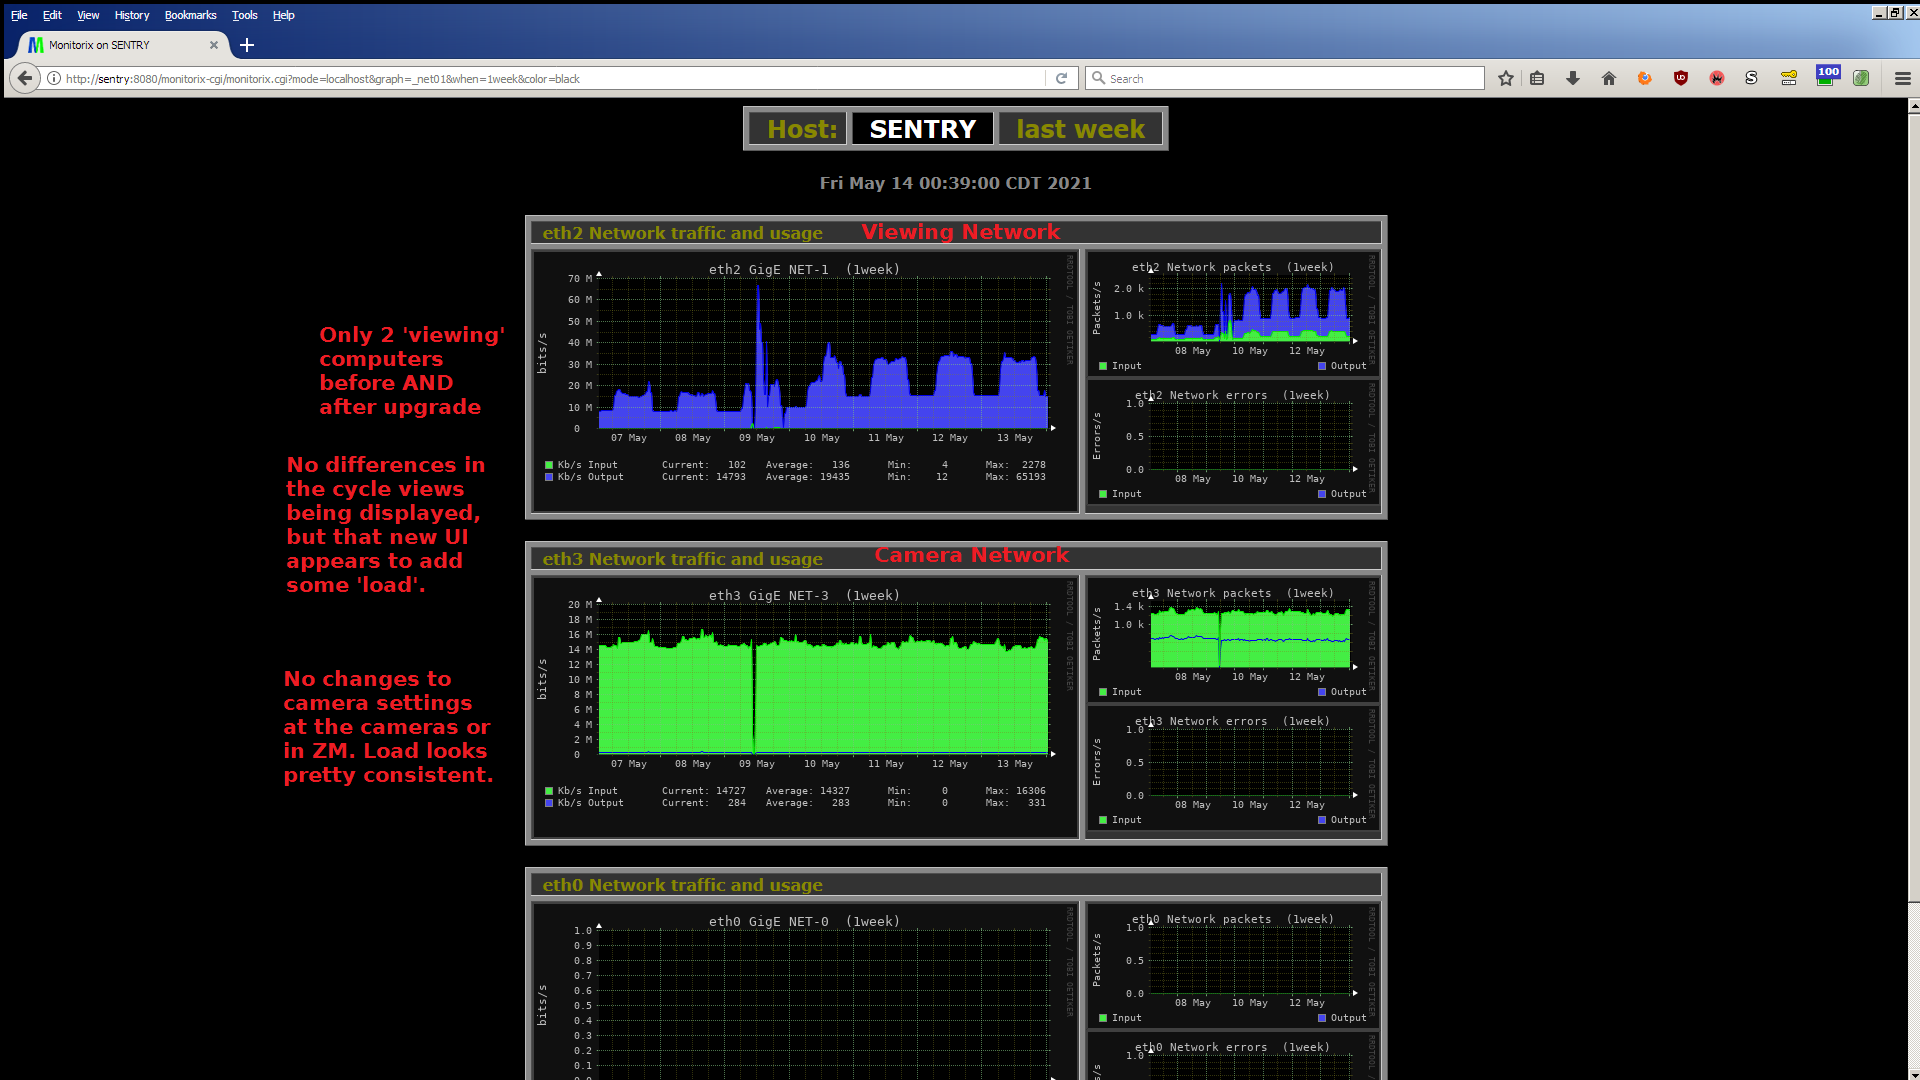Open the yellow key password icon
Viewport: 1920px width, 1080px height.
pos(1789,78)
